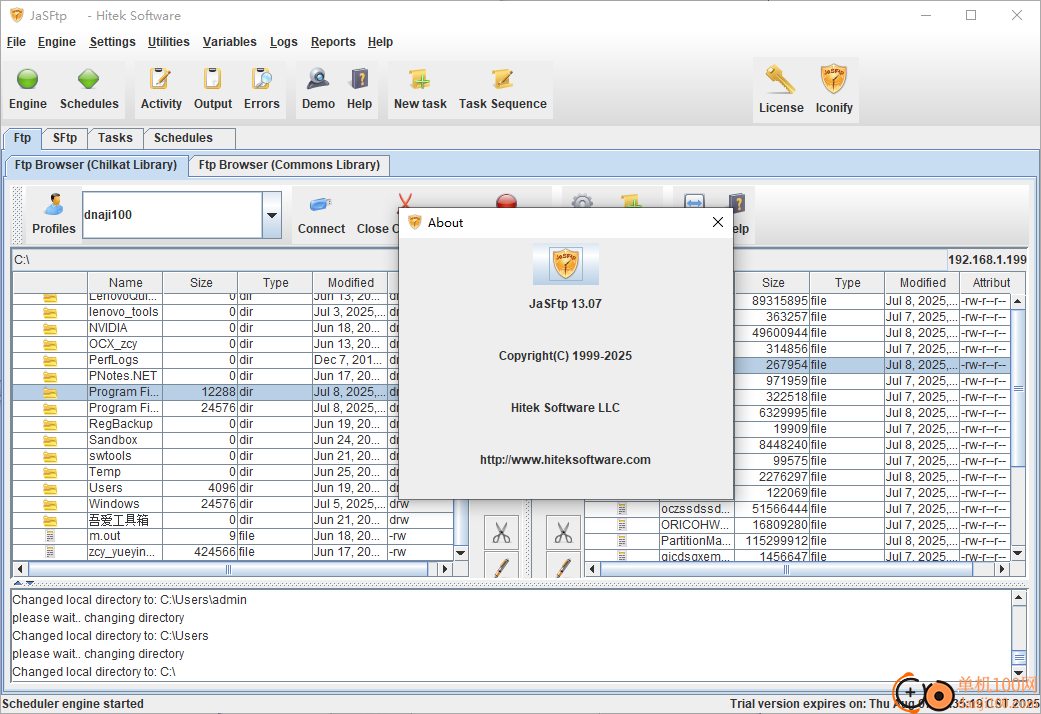
Task: Click the Output toolbar icon
Action: [x=212, y=80]
